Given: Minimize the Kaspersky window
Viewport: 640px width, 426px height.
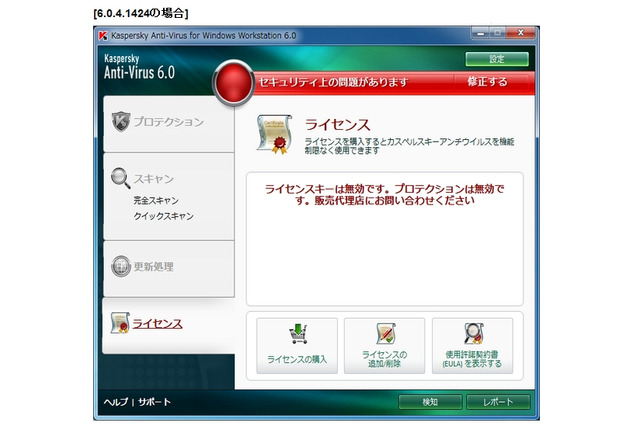Looking at the screenshot, I should [481, 33].
